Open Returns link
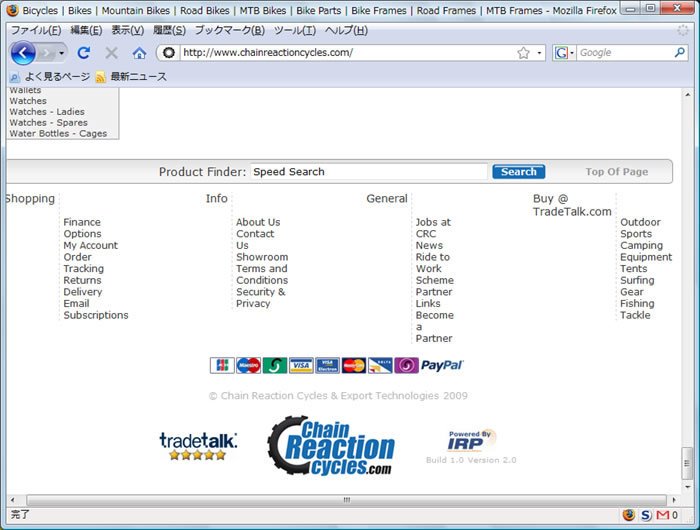Screen dimensions: 700x530 pyautogui.click(x=82, y=280)
